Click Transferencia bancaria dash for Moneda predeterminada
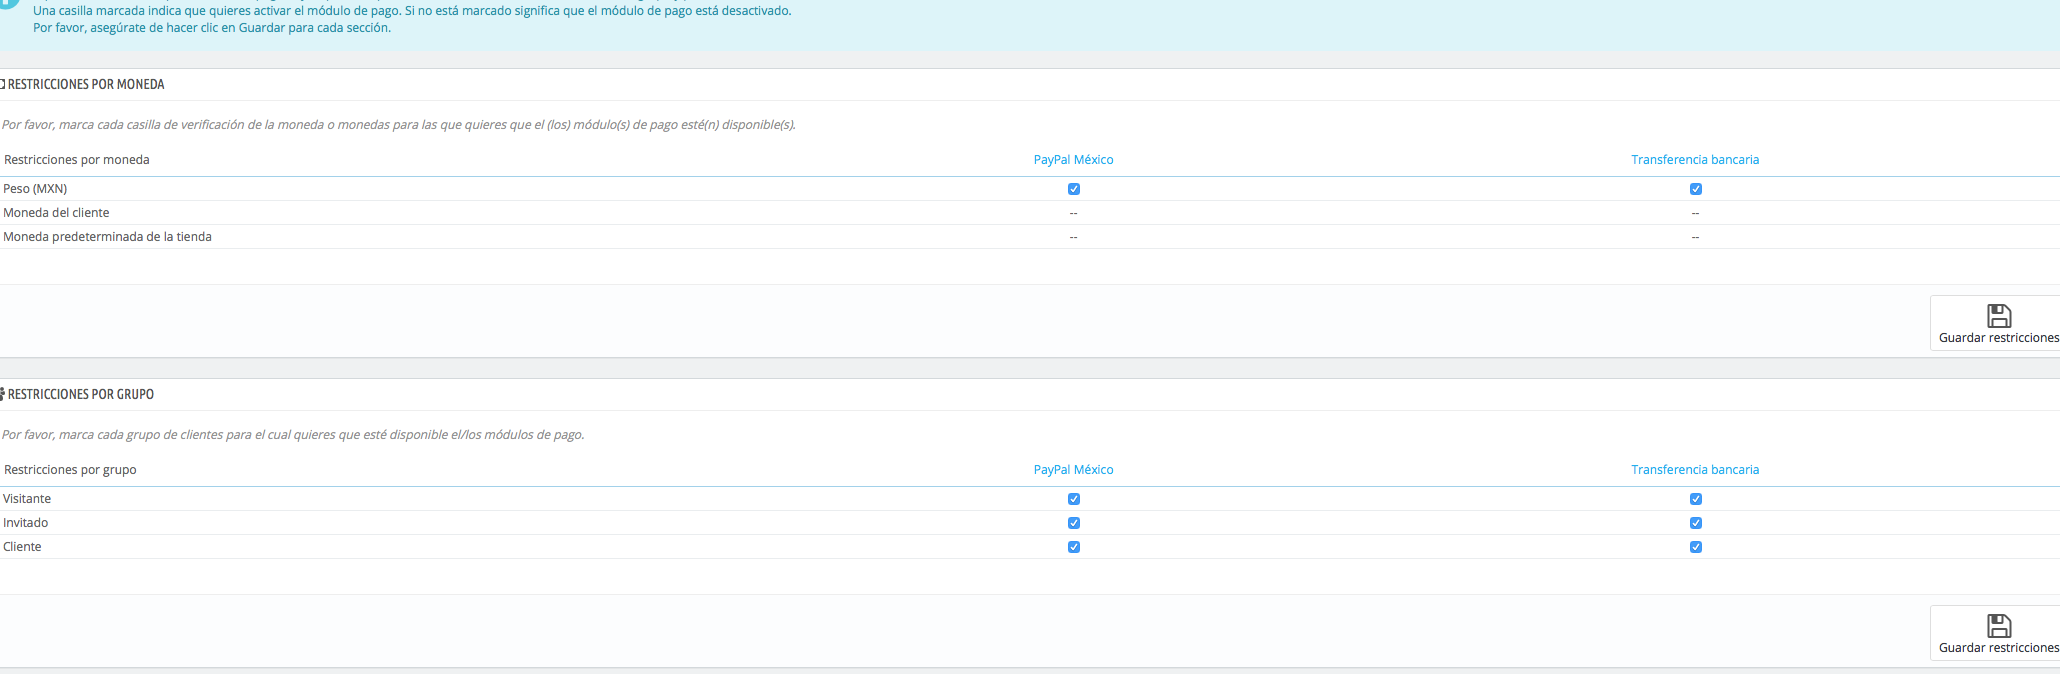Screen dimensions: 2060x674 coord(1695,237)
